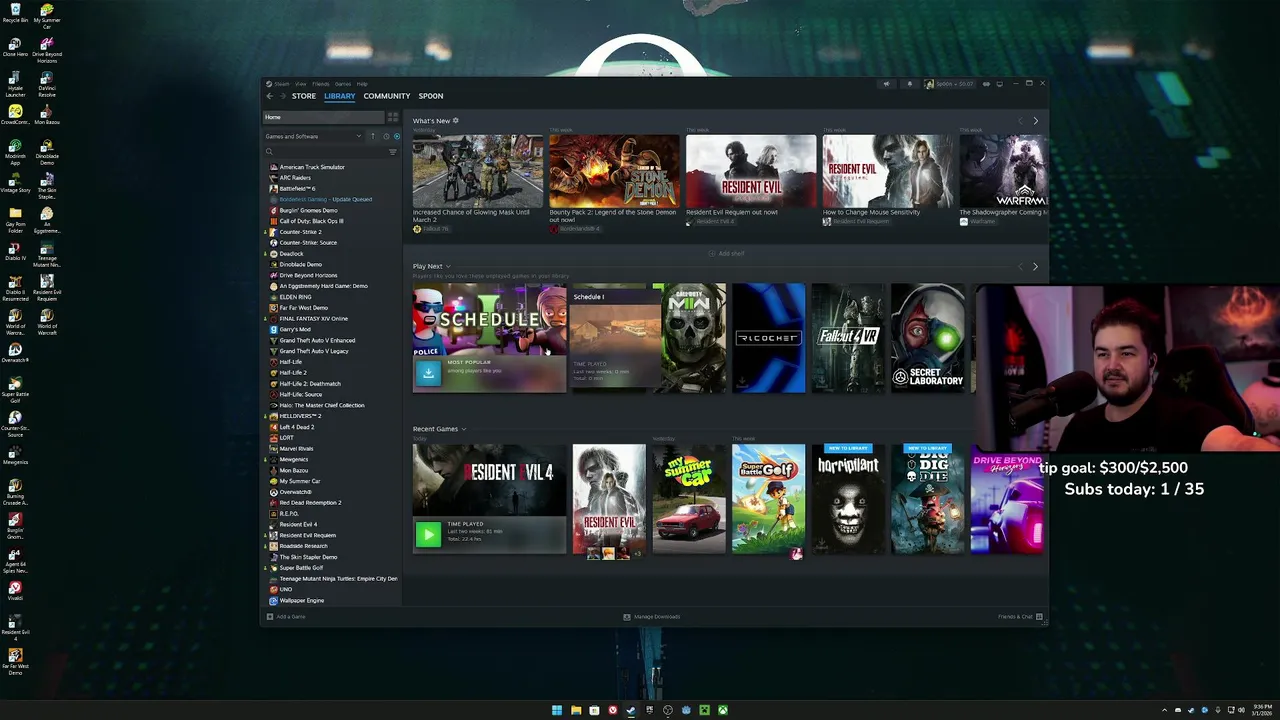Open Manage Downloads at bottom of Steam

pos(651,617)
